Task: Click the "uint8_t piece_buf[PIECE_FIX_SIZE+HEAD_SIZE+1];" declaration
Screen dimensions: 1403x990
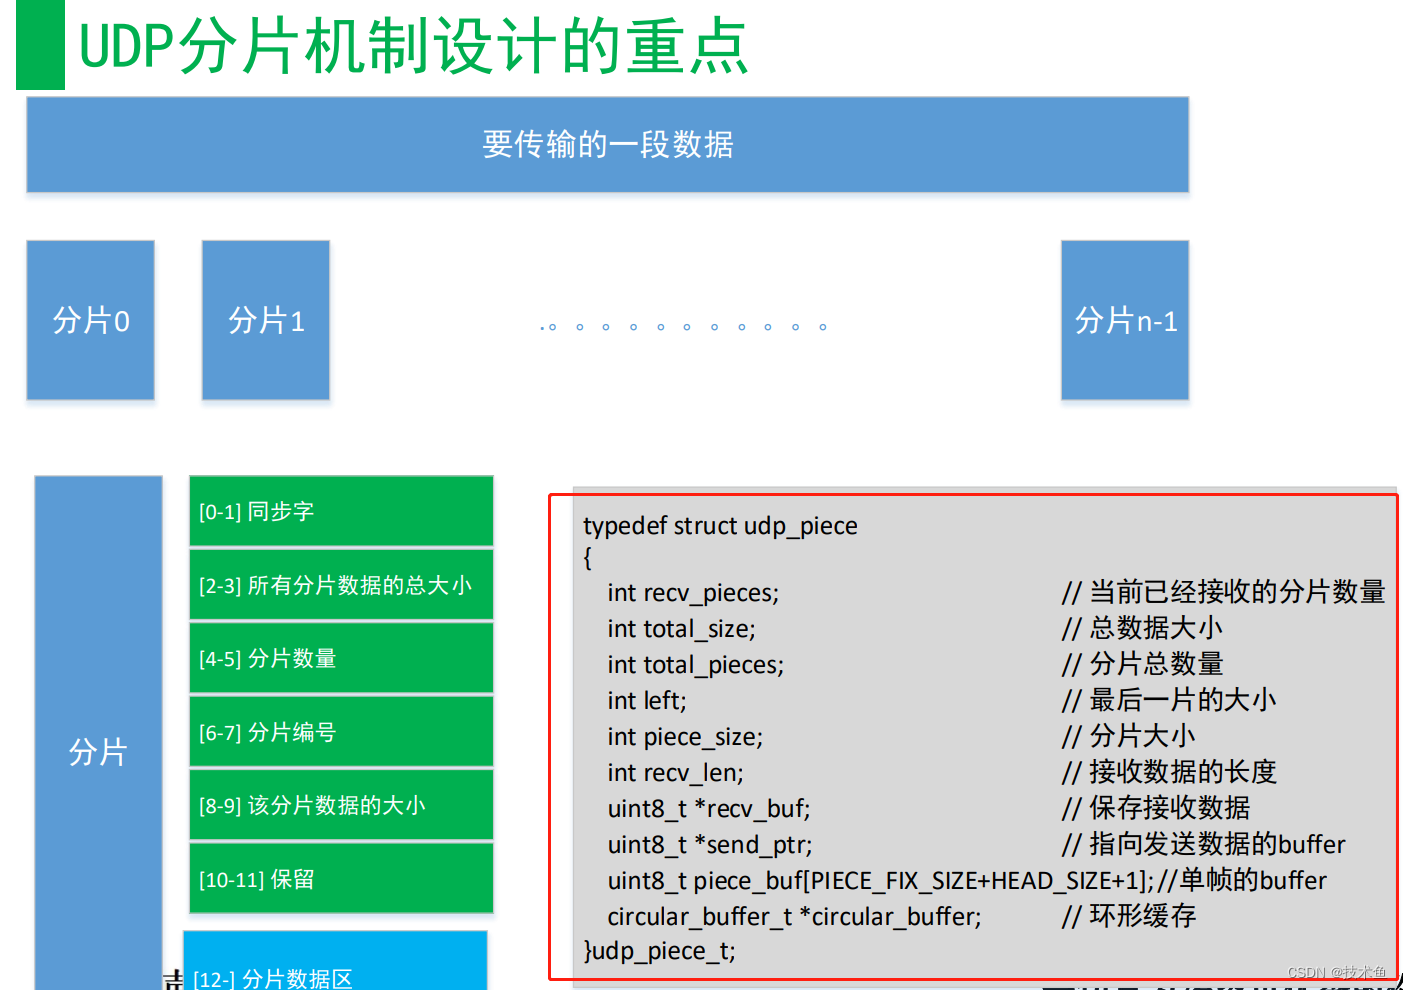Action: pos(881,881)
